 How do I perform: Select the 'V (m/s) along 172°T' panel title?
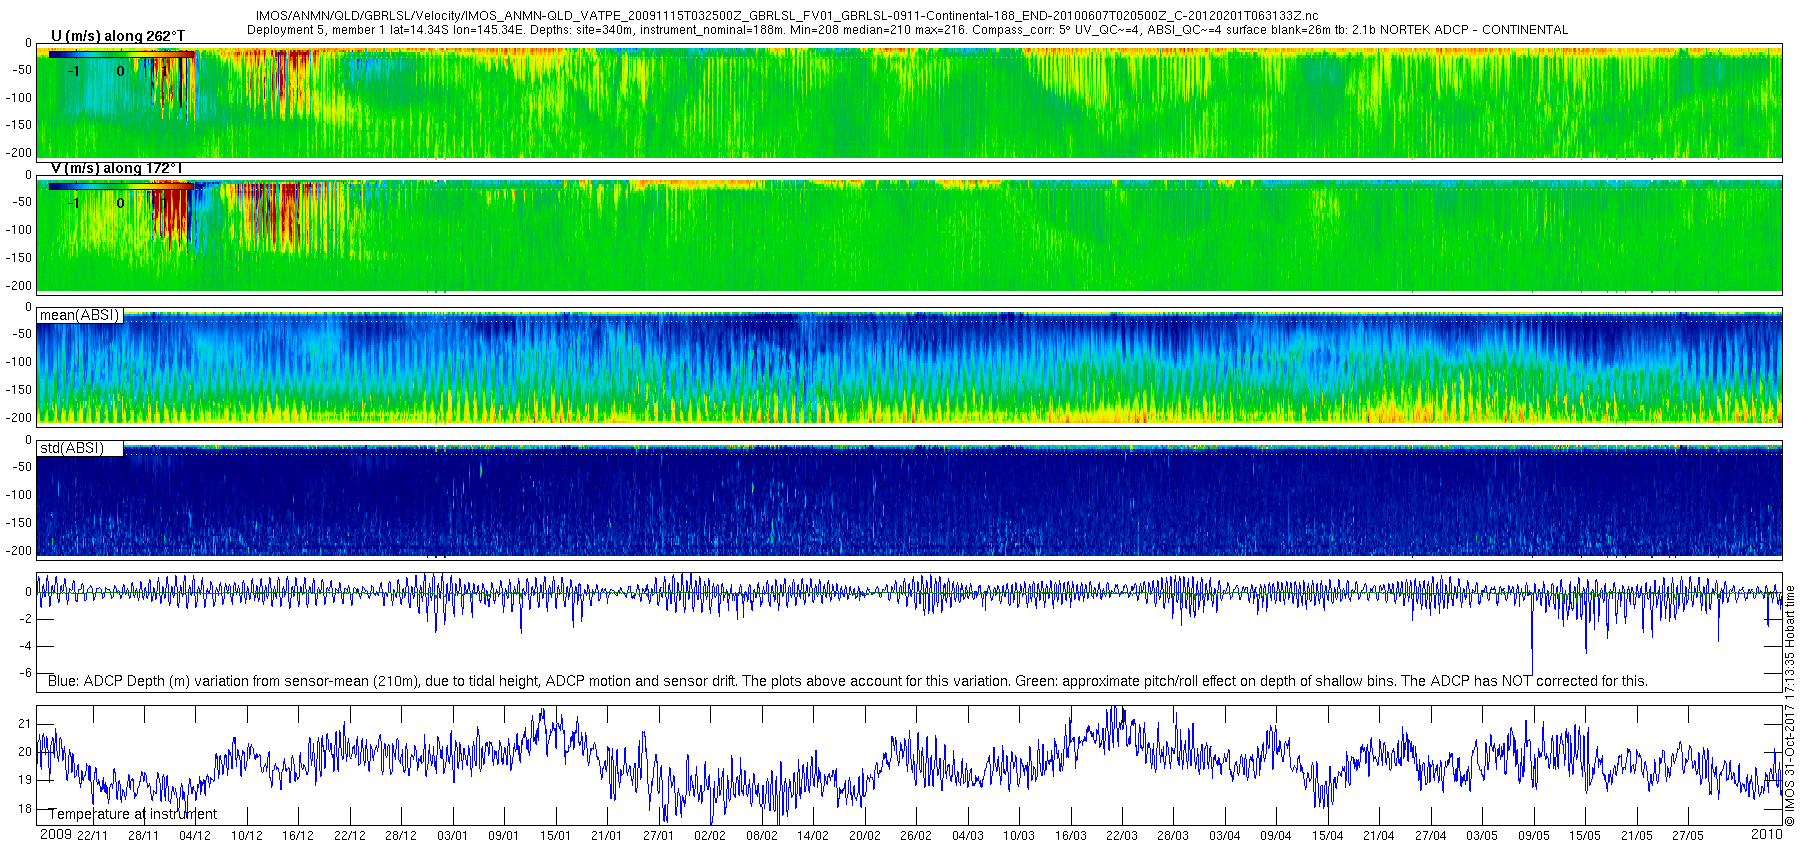[x=116, y=168]
